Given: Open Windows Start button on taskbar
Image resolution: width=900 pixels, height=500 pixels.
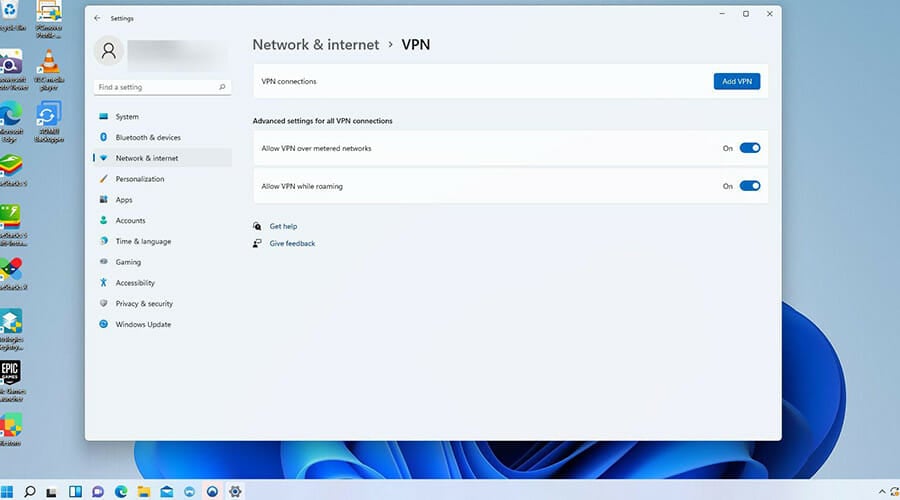Looking at the screenshot, I should [7, 491].
